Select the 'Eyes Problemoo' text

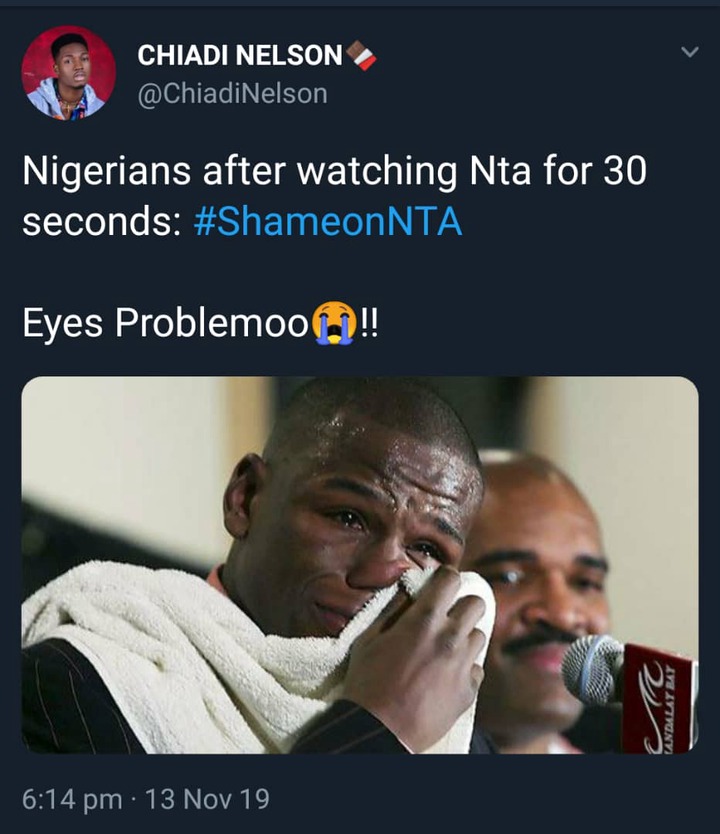click(165, 323)
